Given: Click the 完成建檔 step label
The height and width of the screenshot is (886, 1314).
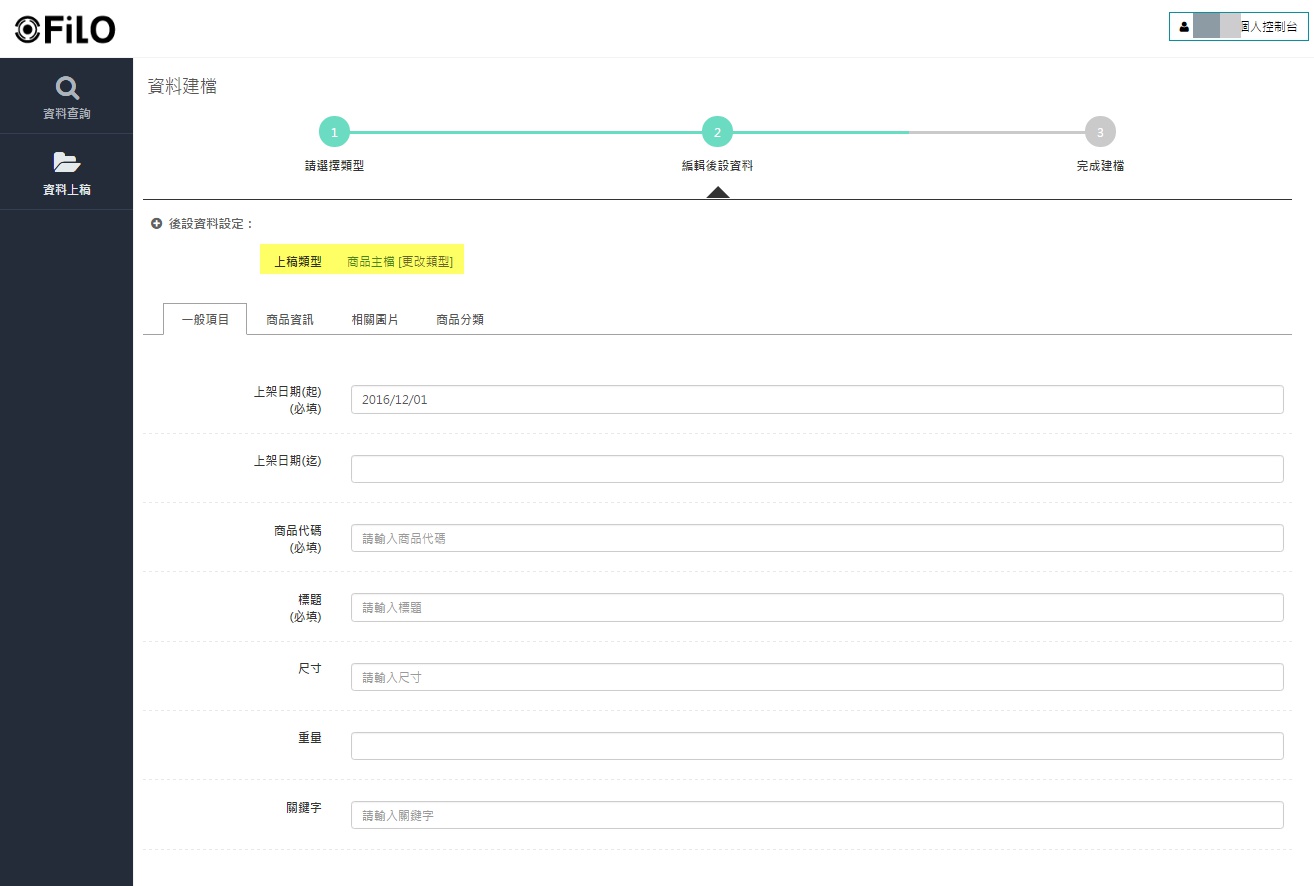Looking at the screenshot, I should 1100,166.
